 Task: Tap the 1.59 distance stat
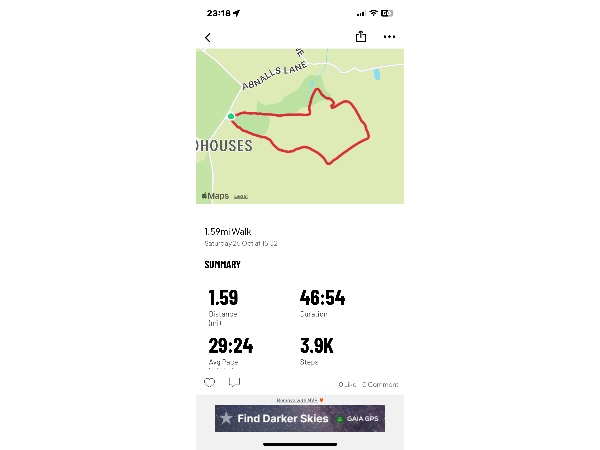coord(223,298)
